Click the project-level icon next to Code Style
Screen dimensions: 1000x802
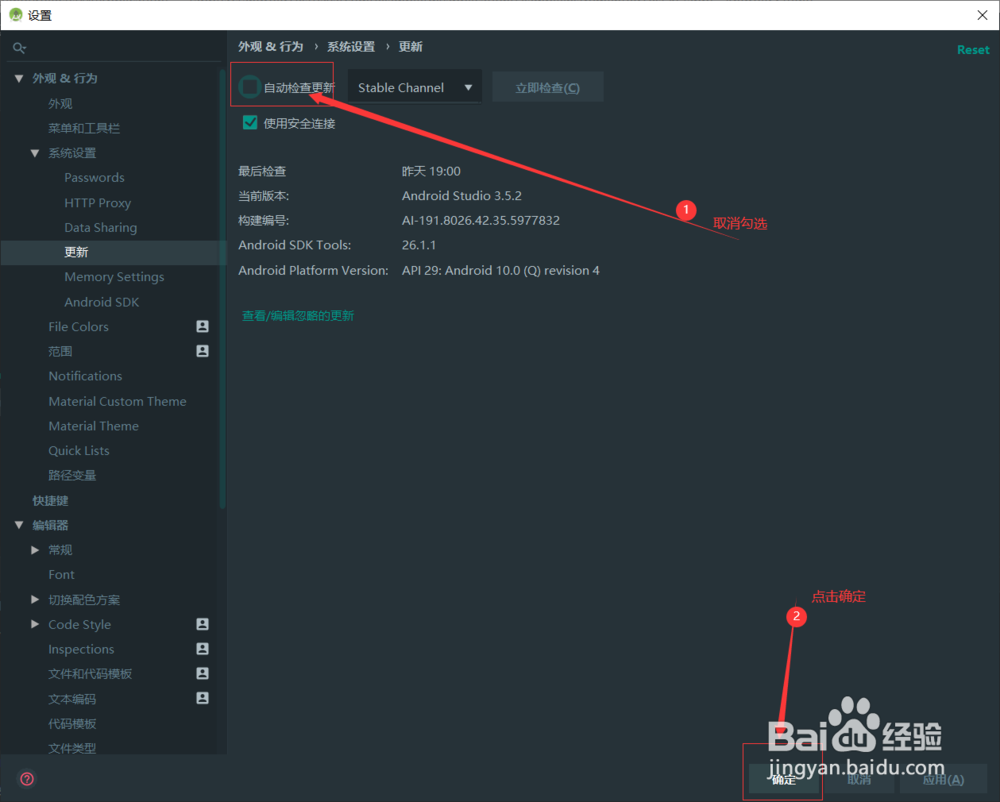pyautogui.click(x=201, y=624)
